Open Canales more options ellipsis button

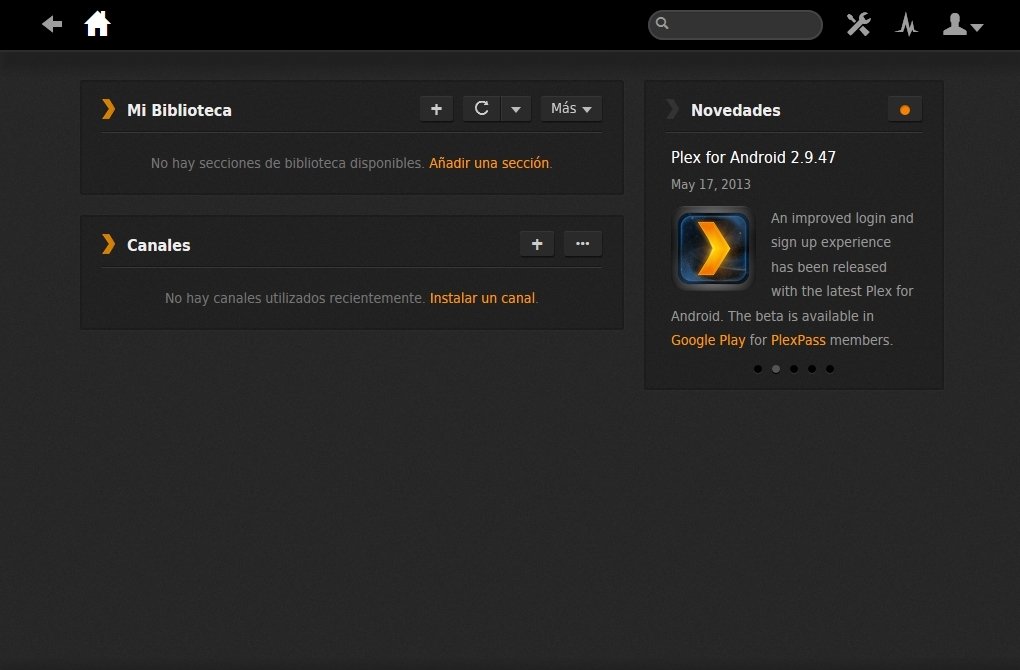click(x=583, y=244)
